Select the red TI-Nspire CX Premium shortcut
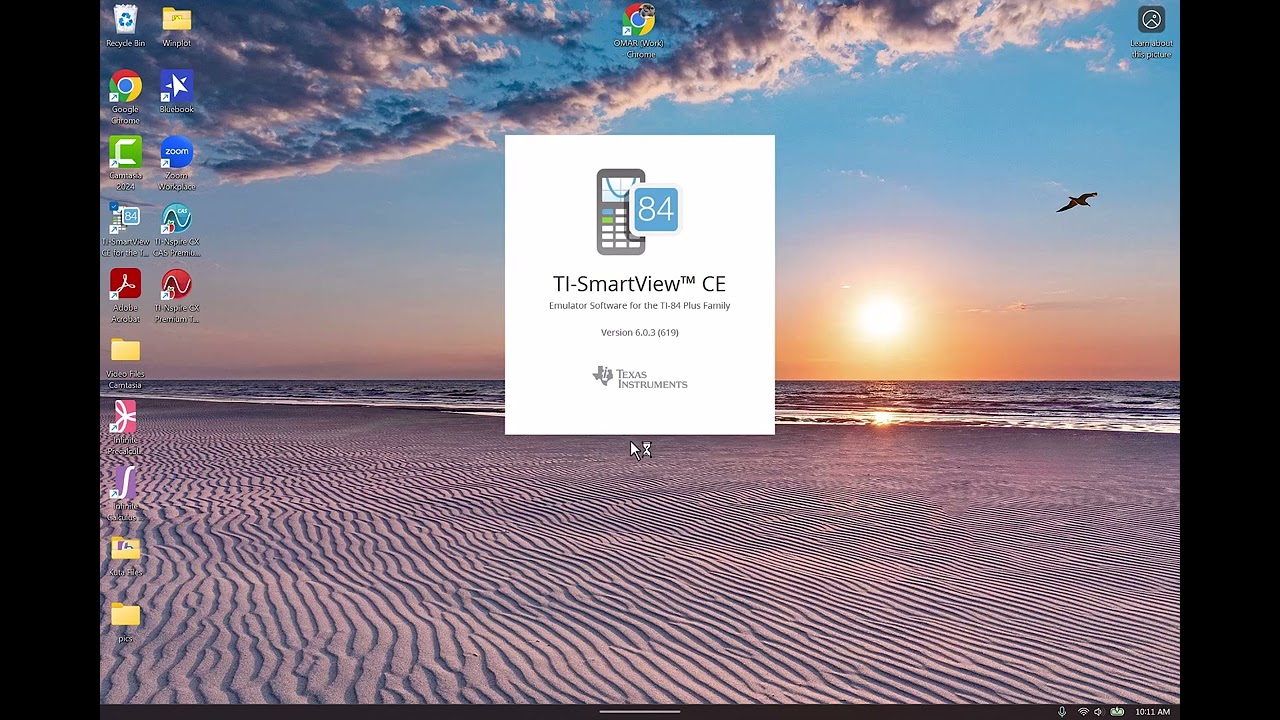Image resolution: width=1280 pixels, height=720 pixels. pyautogui.click(x=176, y=296)
